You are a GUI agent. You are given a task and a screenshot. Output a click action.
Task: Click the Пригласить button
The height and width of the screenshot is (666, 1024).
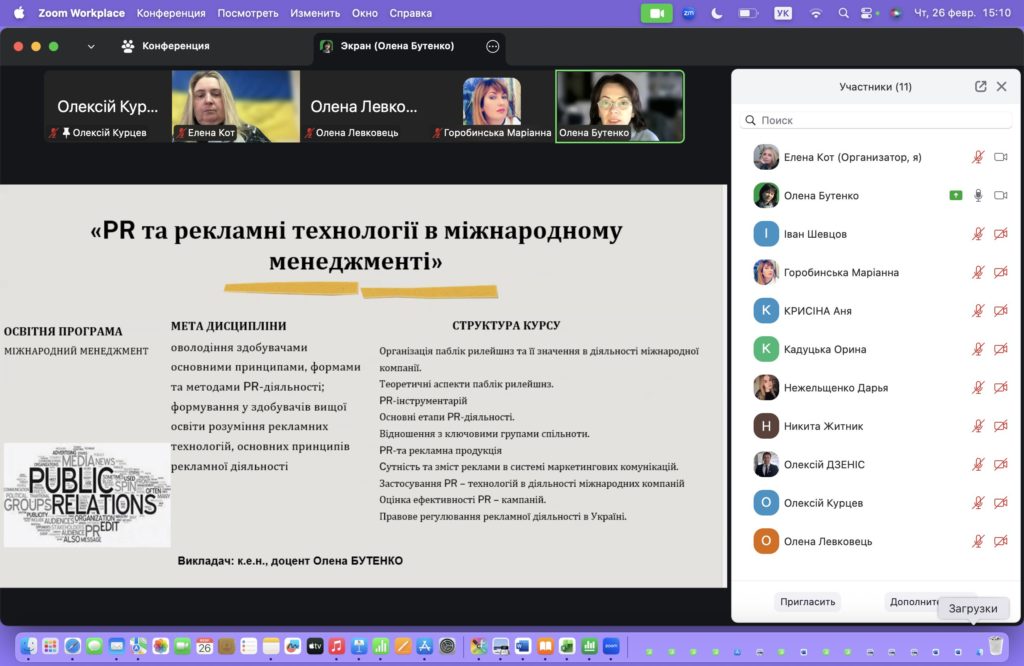coord(807,602)
